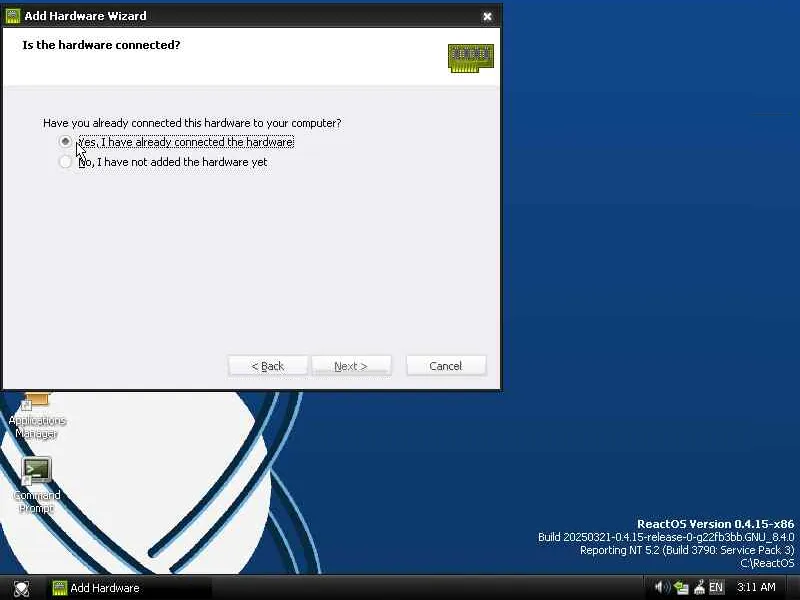Click the hardware card icon in header
Viewport: 800px width, 600px height.
pyautogui.click(x=470, y=58)
